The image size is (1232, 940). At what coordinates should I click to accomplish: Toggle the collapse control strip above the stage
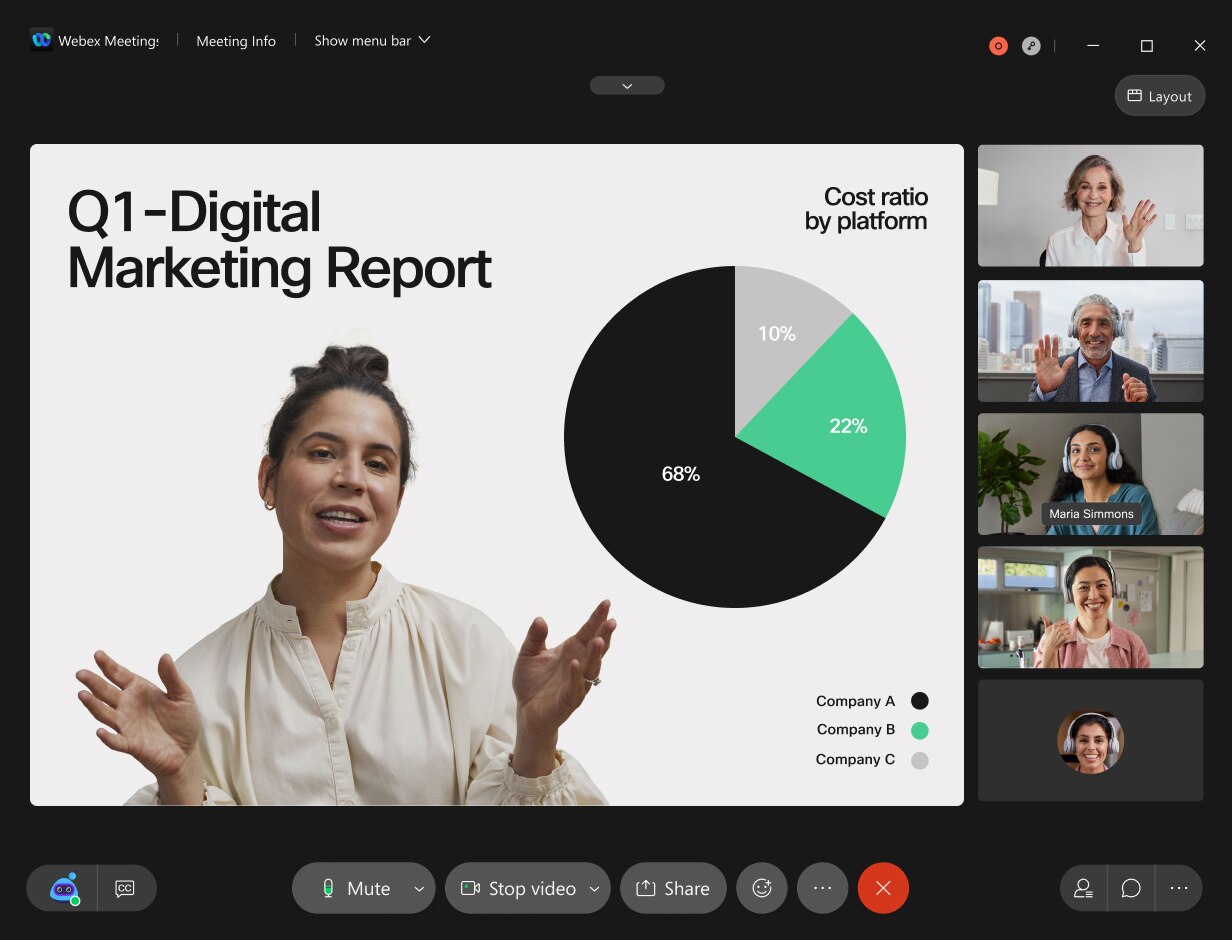click(x=627, y=85)
